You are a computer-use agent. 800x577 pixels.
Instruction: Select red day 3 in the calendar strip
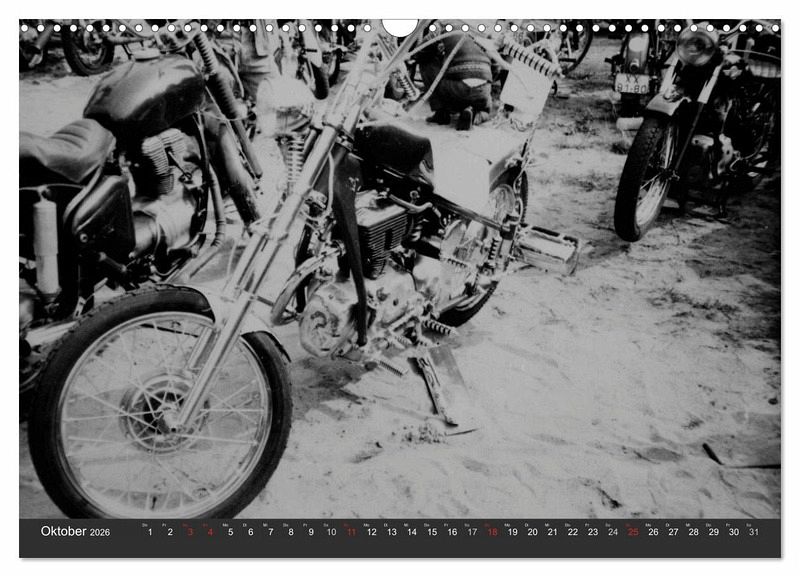tap(190, 532)
